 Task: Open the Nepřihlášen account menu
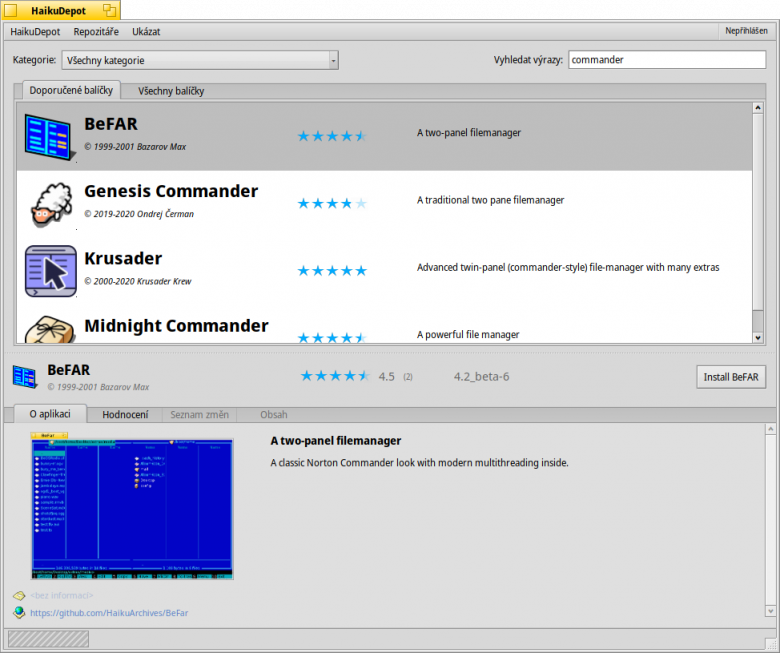tap(746, 31)
